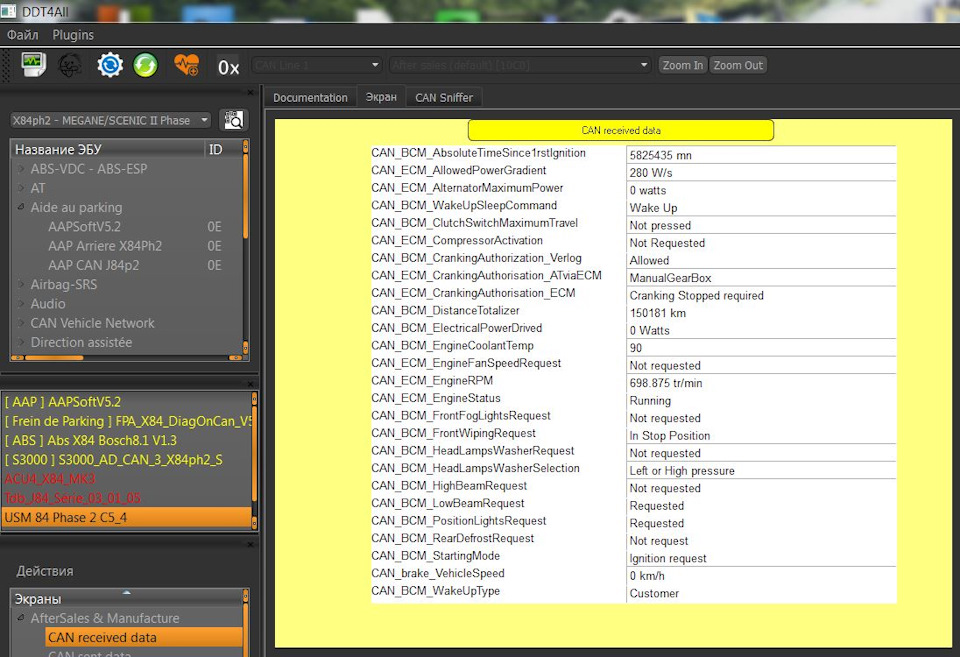Select AAPSoftV5.2 in the ECU tree

[84, 227]
